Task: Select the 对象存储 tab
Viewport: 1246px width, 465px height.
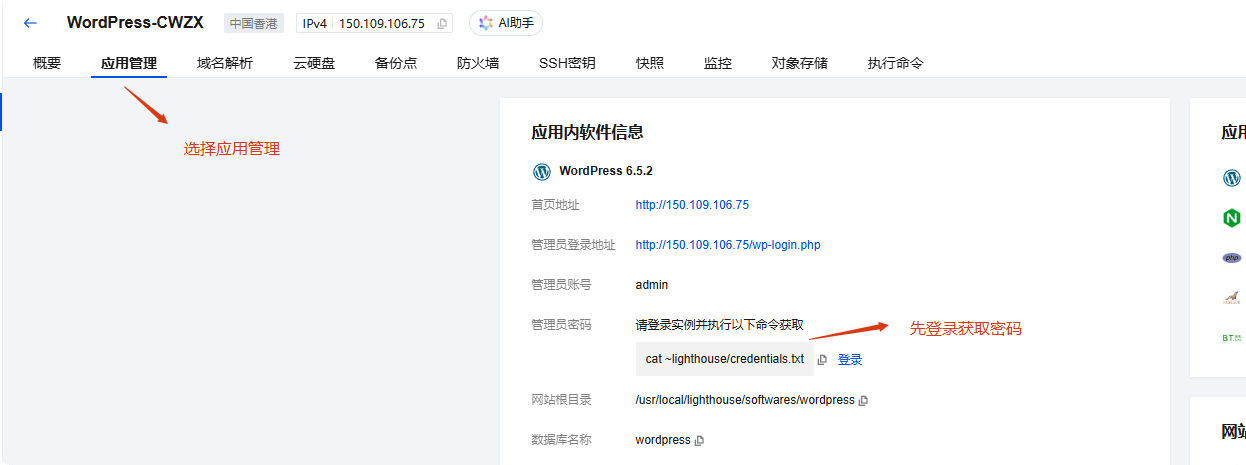Action: (799, 63)
